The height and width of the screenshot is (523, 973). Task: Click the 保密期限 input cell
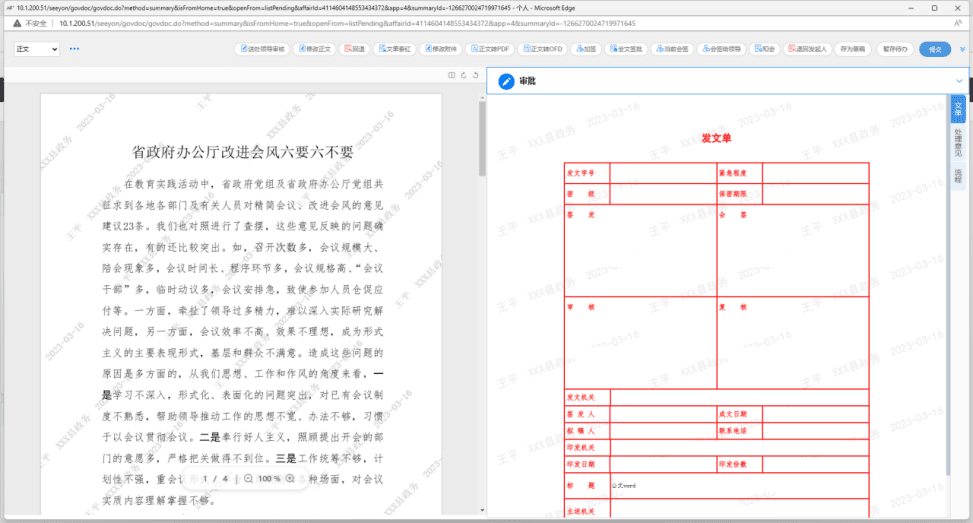[815, 194]
